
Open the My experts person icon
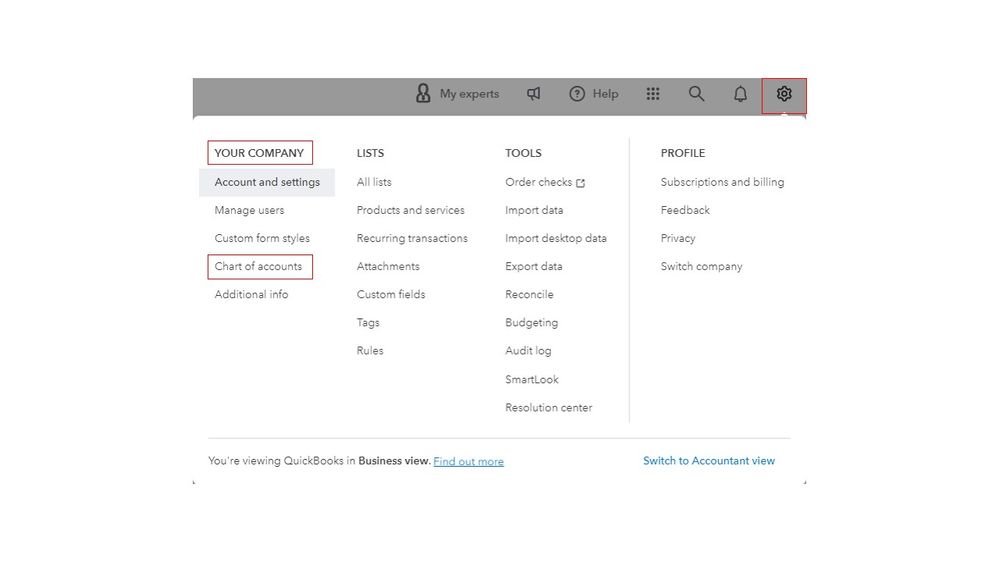(x=423, y=94)
